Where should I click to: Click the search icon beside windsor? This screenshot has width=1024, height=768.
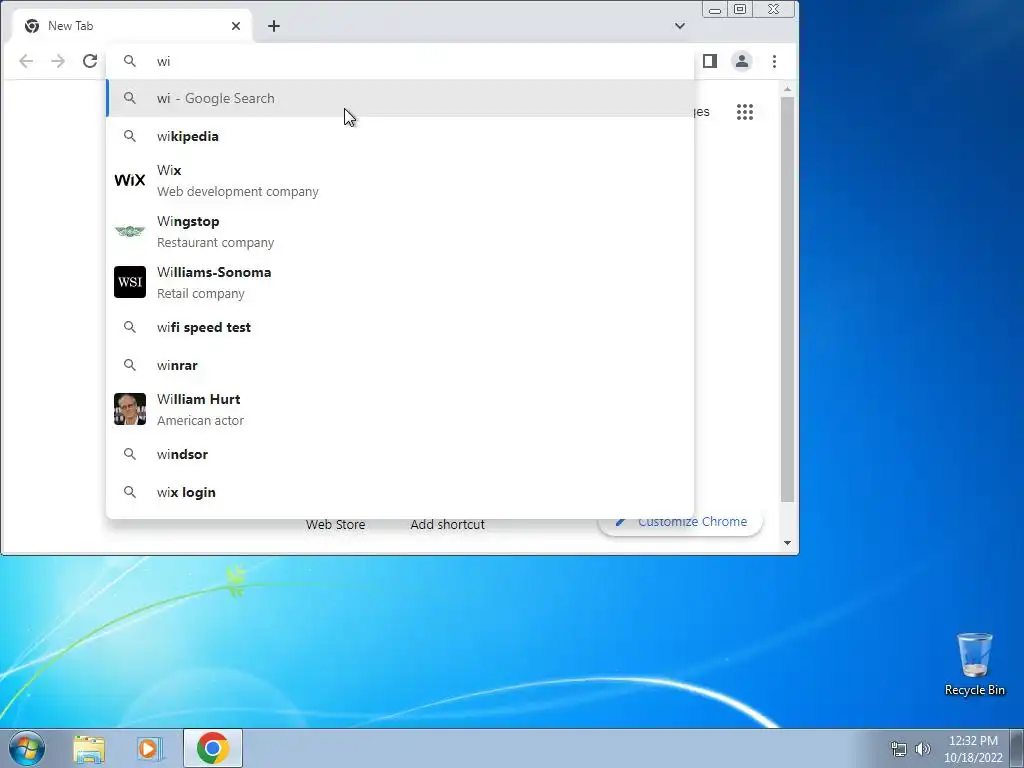click(130, 454)
